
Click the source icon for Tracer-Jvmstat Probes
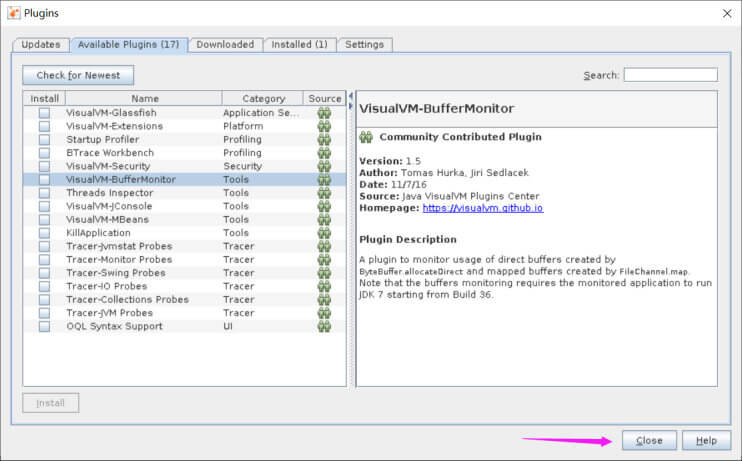pyautogui.click(x=324, y=246)
